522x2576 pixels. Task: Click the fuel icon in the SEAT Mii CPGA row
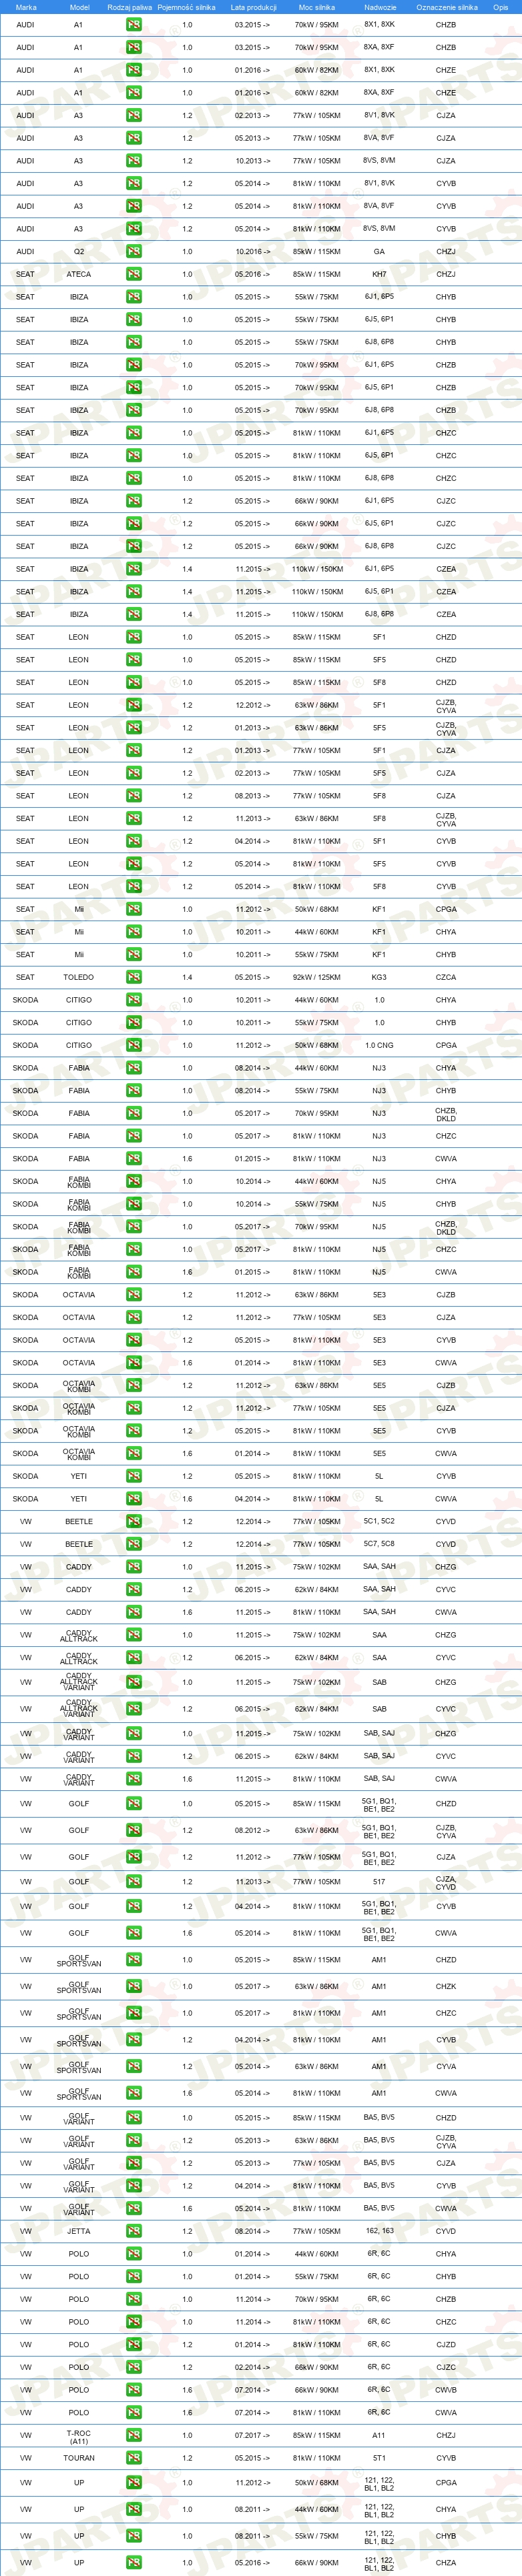pyautogui.click(x=133, y=909)
